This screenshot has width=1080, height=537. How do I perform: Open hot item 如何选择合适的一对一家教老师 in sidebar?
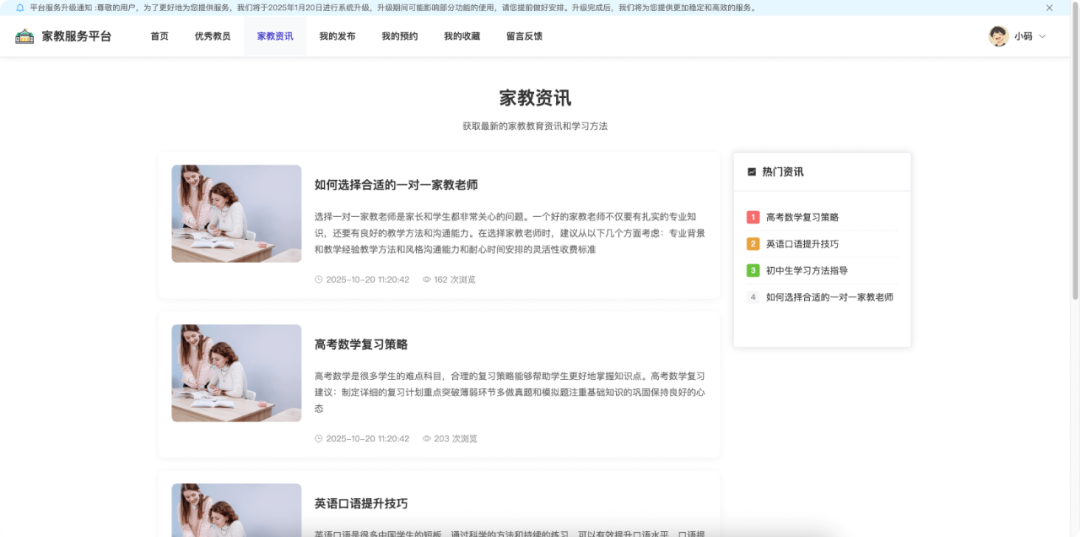pyautogui.click(x=830, y=297)
